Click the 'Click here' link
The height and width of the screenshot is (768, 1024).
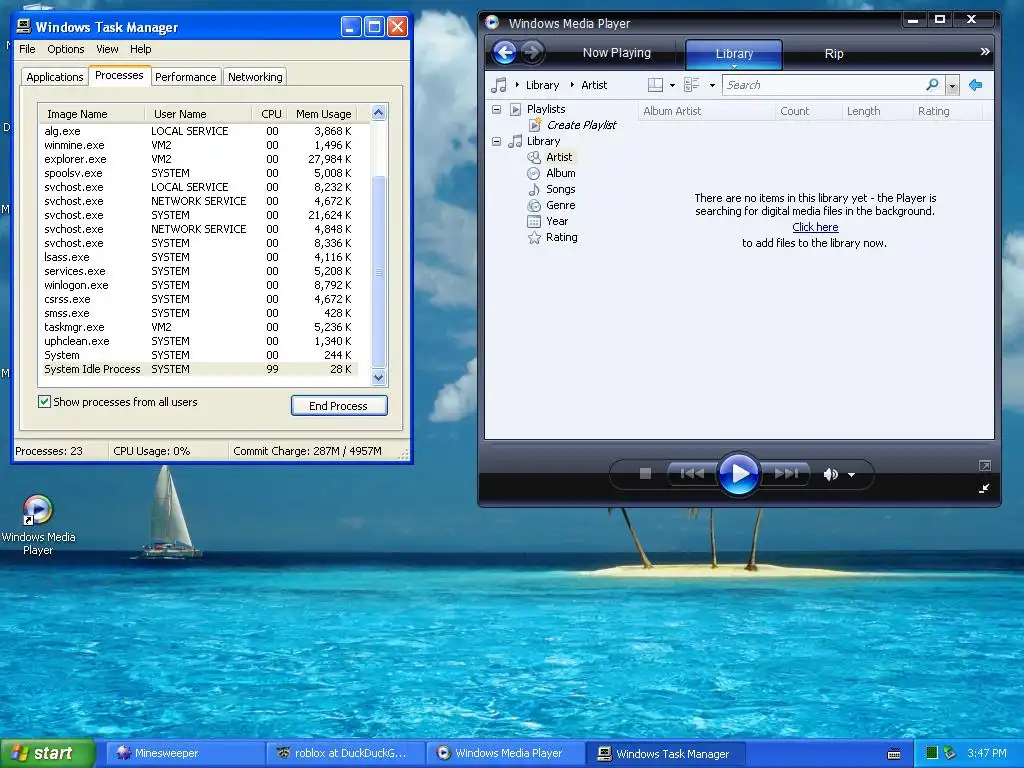(815, 227)
